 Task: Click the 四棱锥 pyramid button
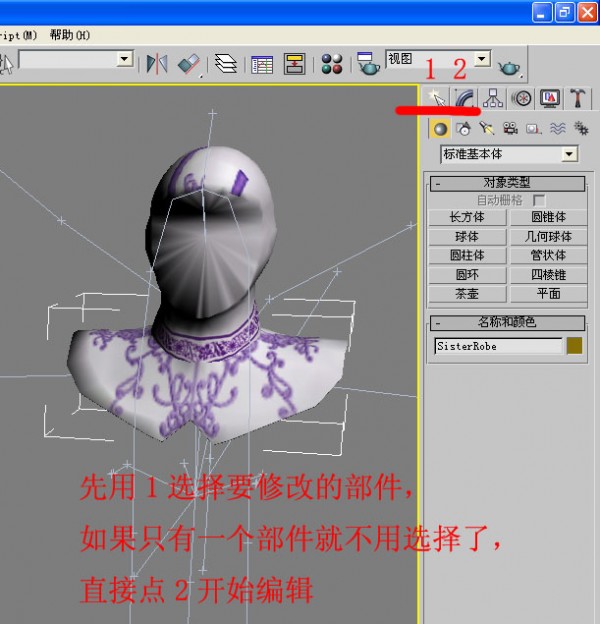click(x=549, y=275)
